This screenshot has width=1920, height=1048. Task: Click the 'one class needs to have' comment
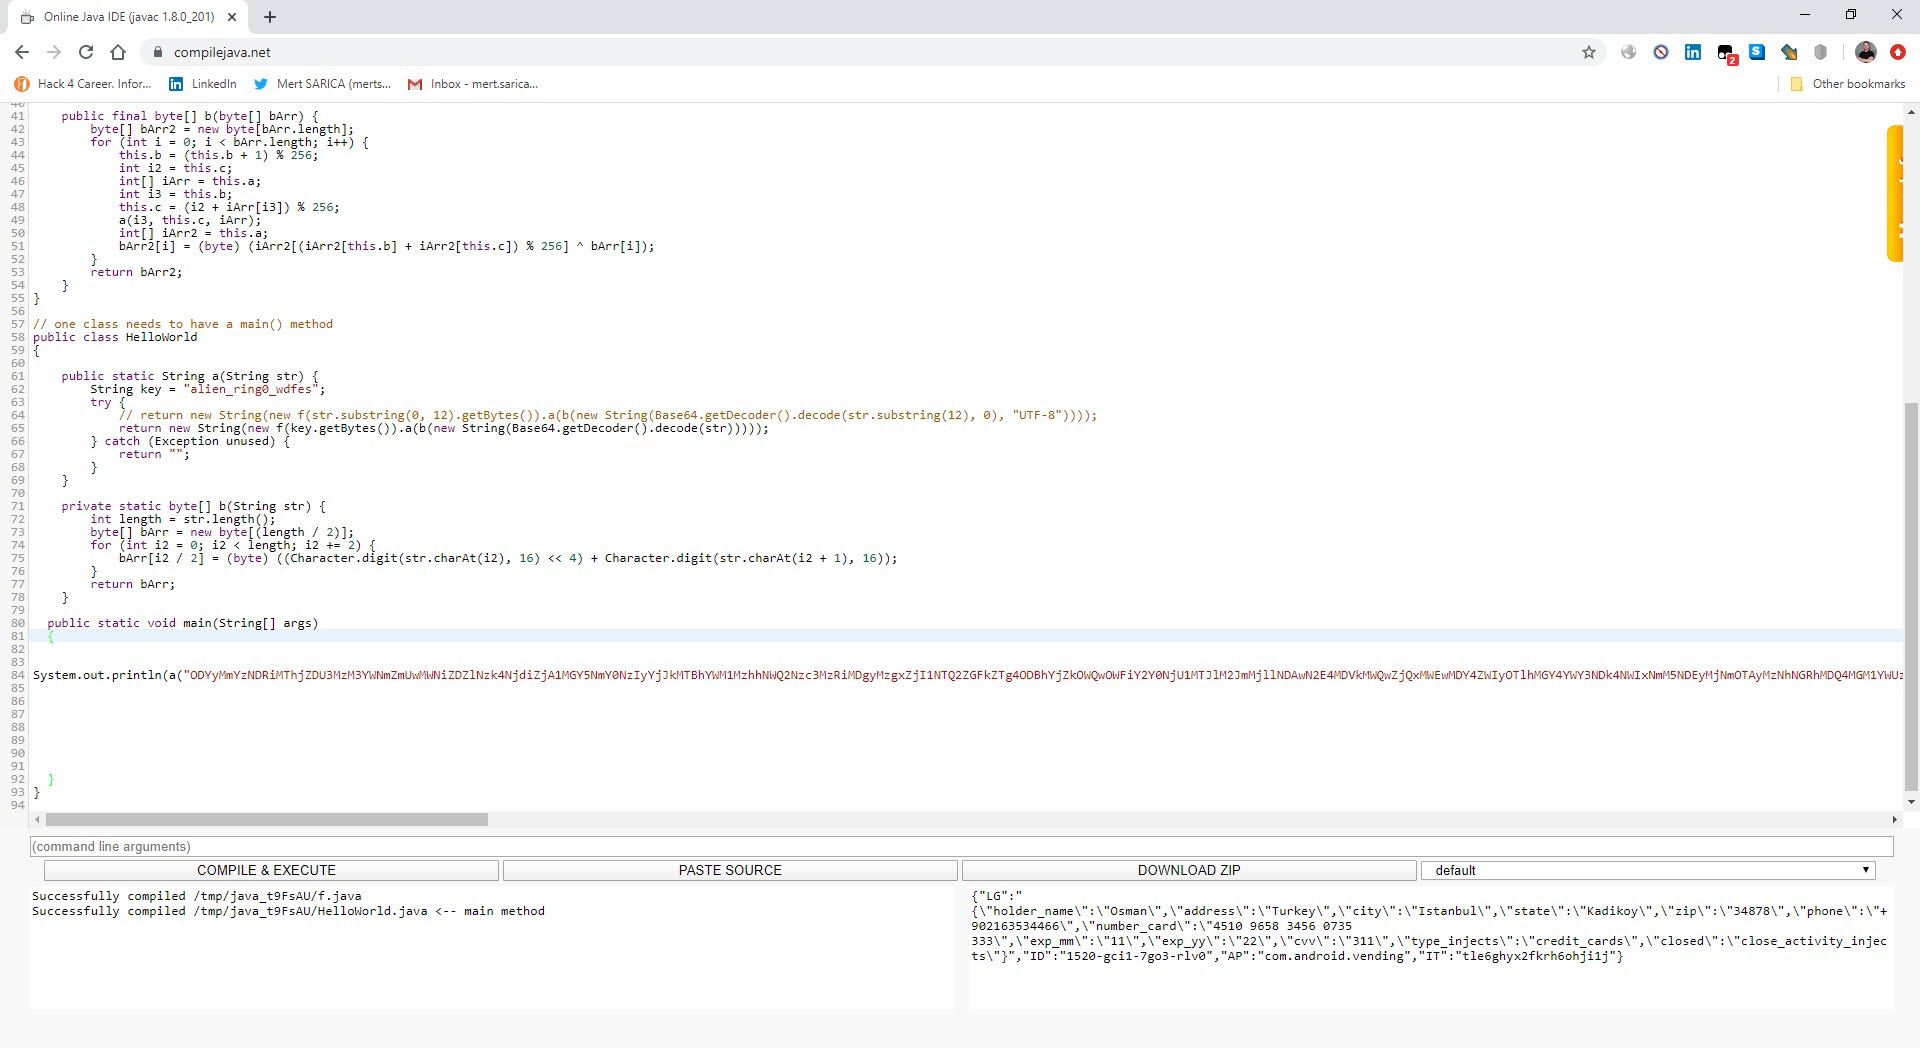coord(183,324)
